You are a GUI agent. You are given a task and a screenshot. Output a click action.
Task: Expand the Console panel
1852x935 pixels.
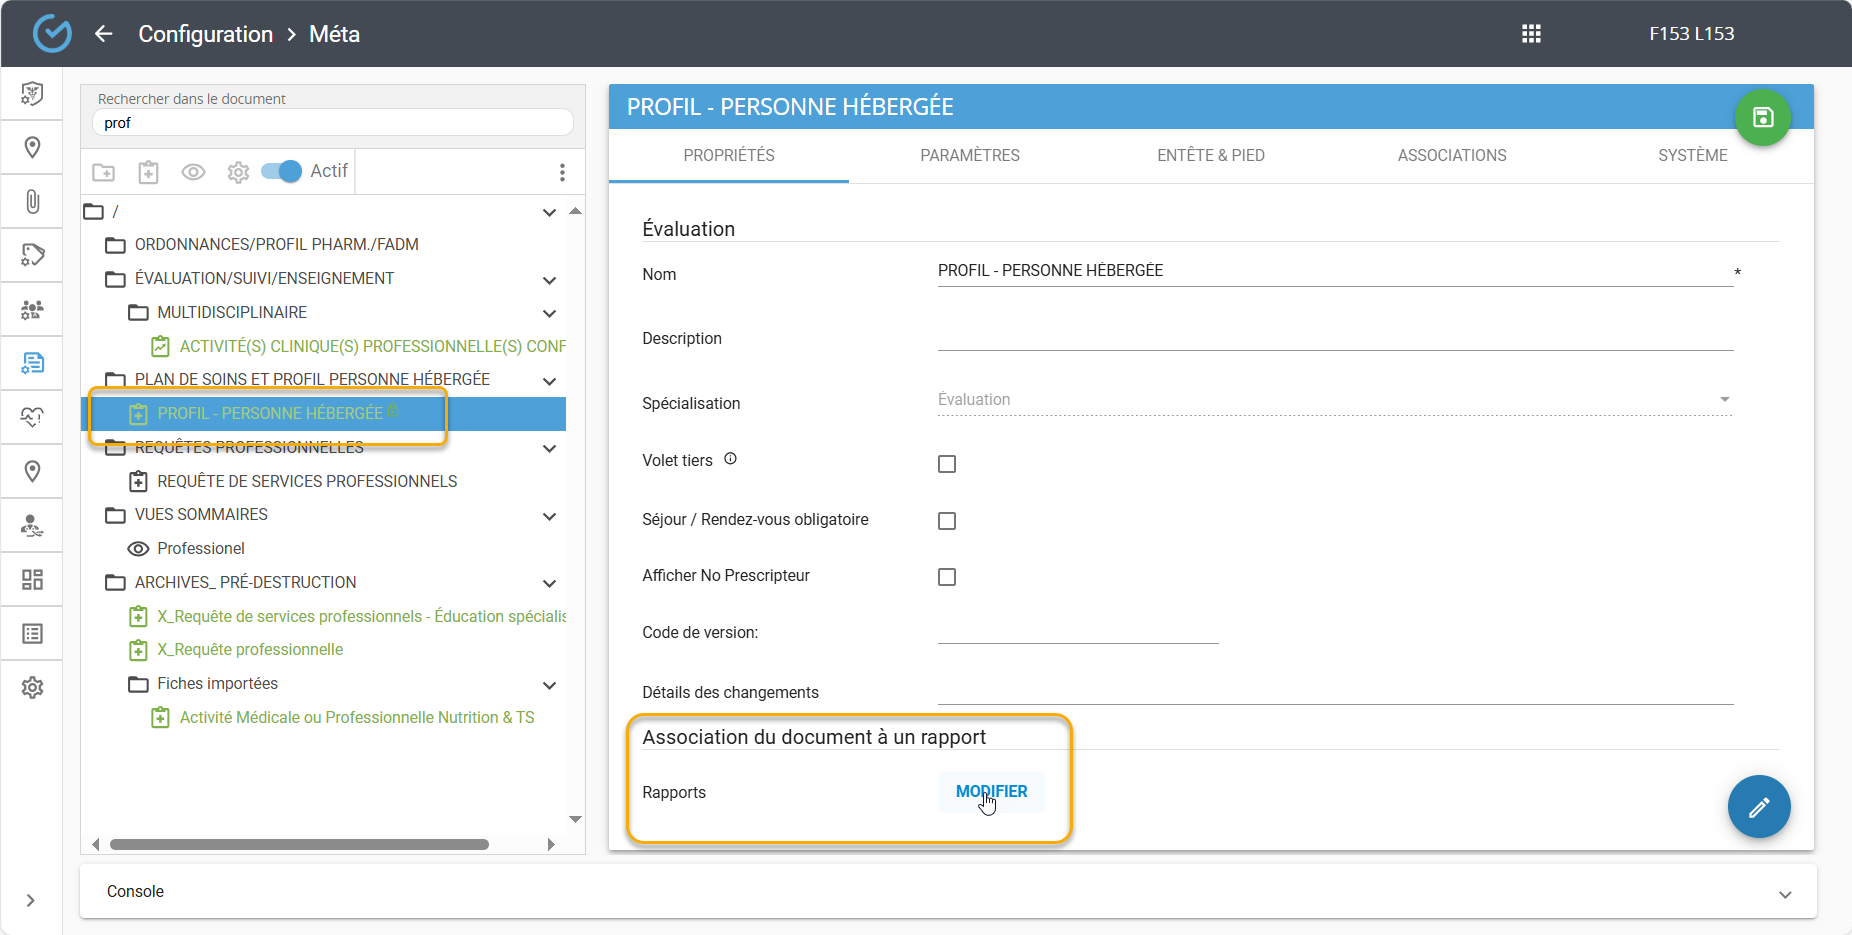tap(1784, 893)
